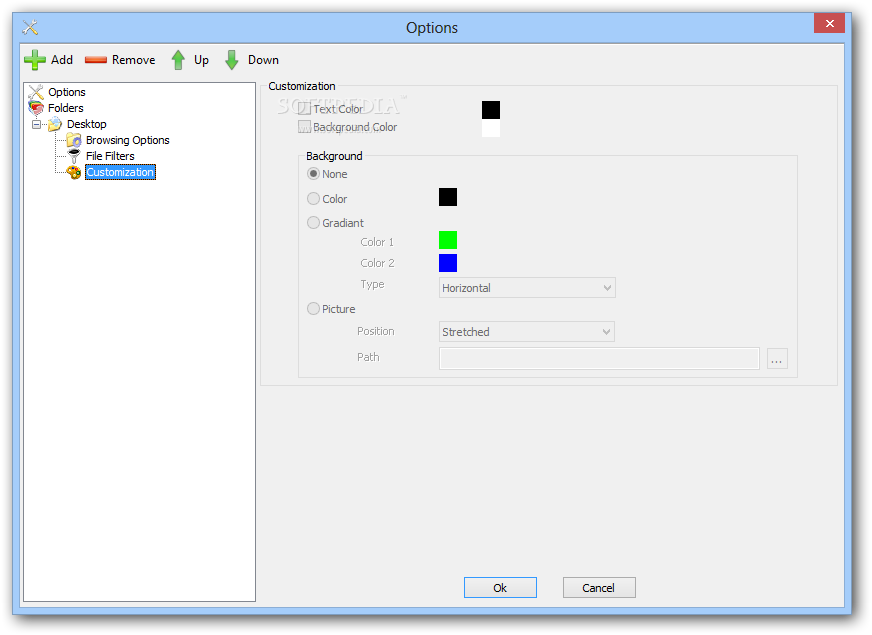
Task: Click the black Text Color swatch
Action: click(x=491, y=110)
